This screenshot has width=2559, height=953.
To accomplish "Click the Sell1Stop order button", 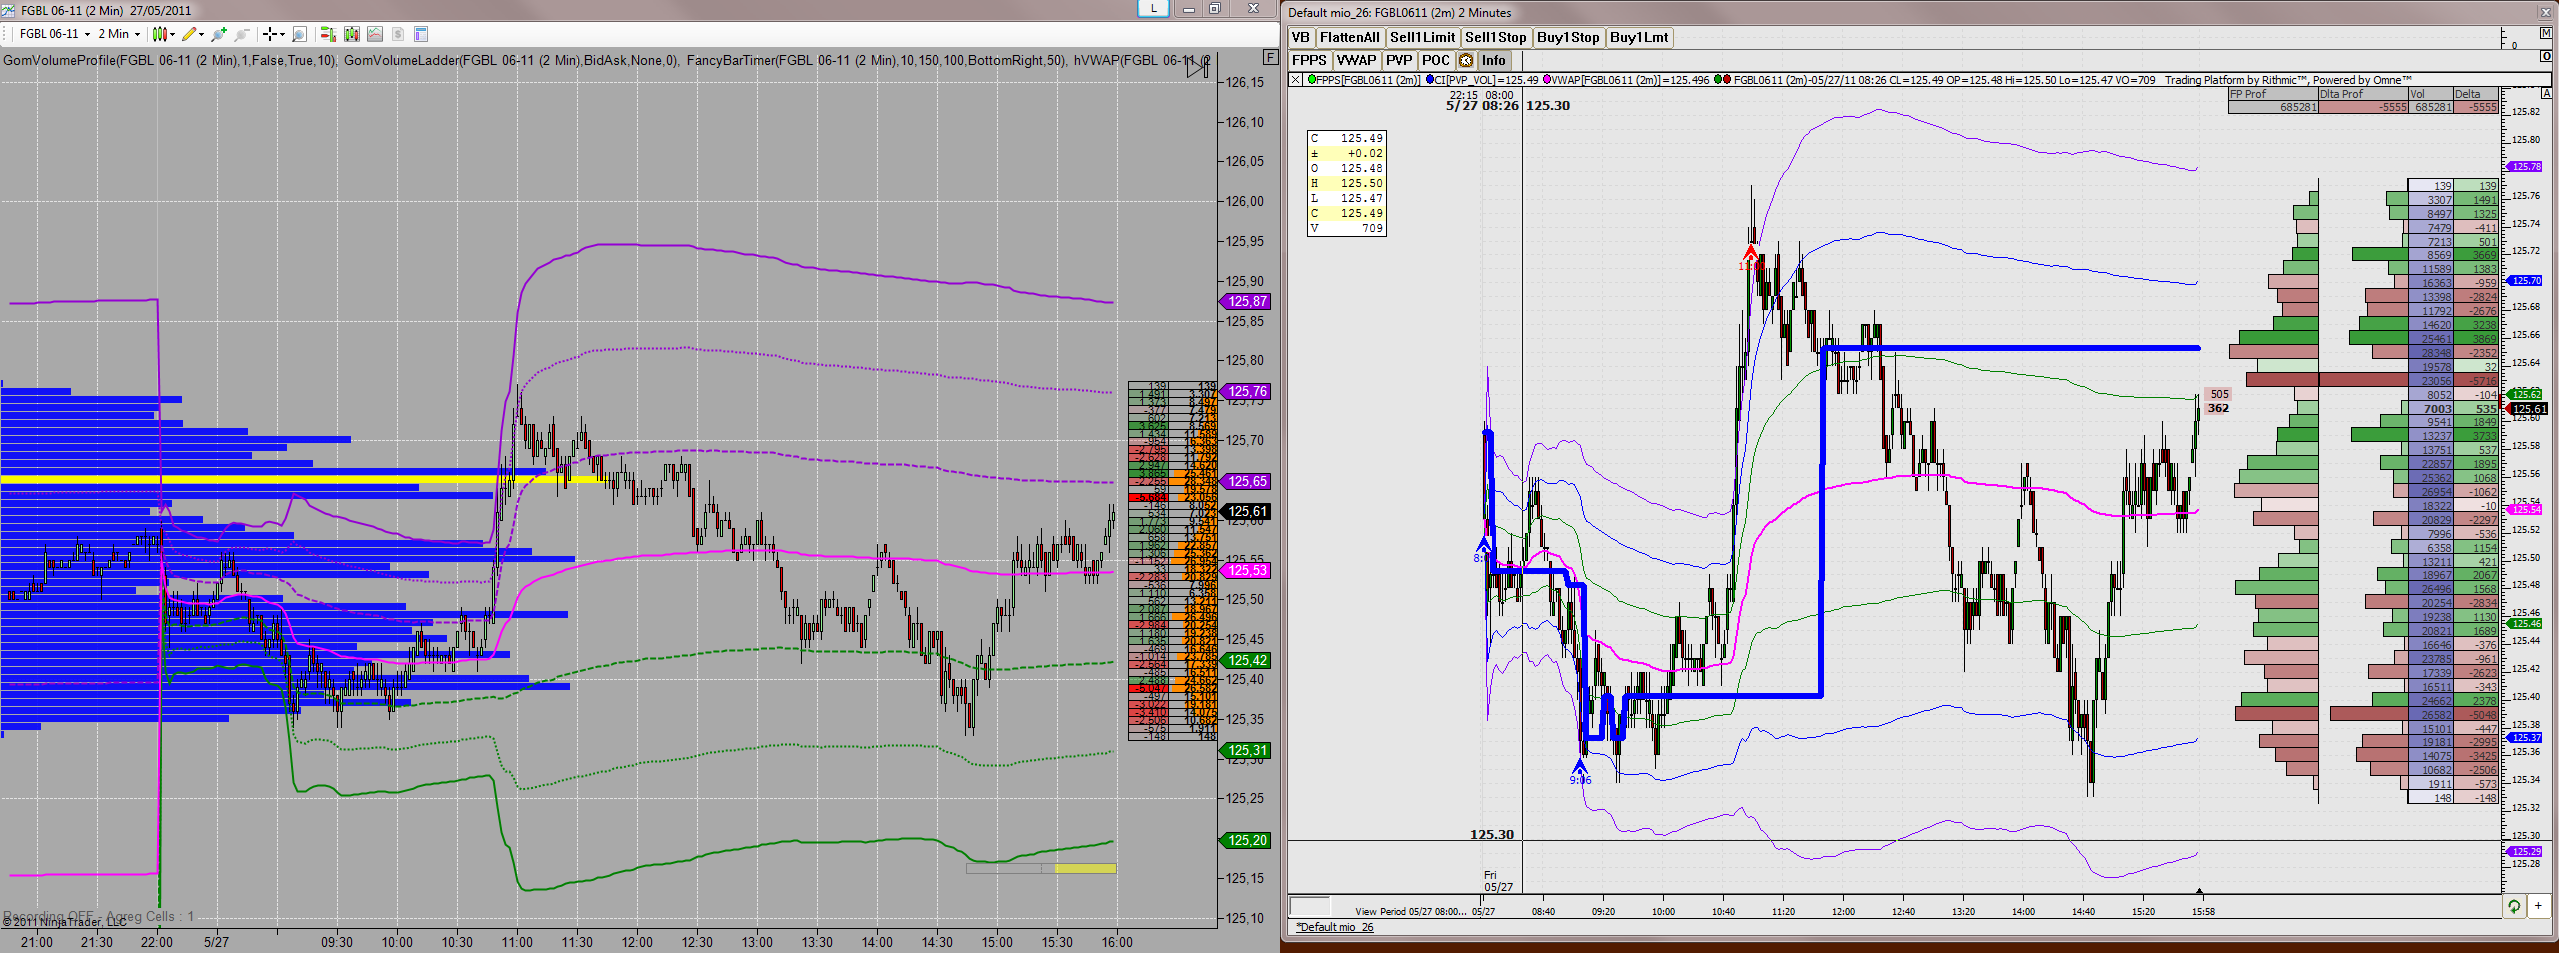I will 1496,38.
